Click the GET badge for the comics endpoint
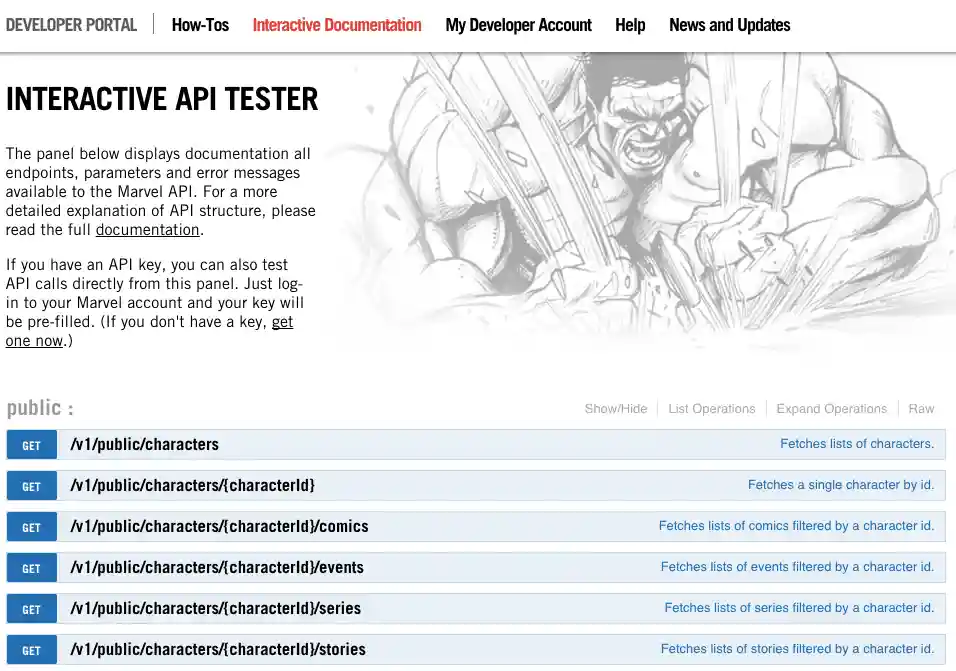This screenshot has height=671, width=956. pos(31,526)
